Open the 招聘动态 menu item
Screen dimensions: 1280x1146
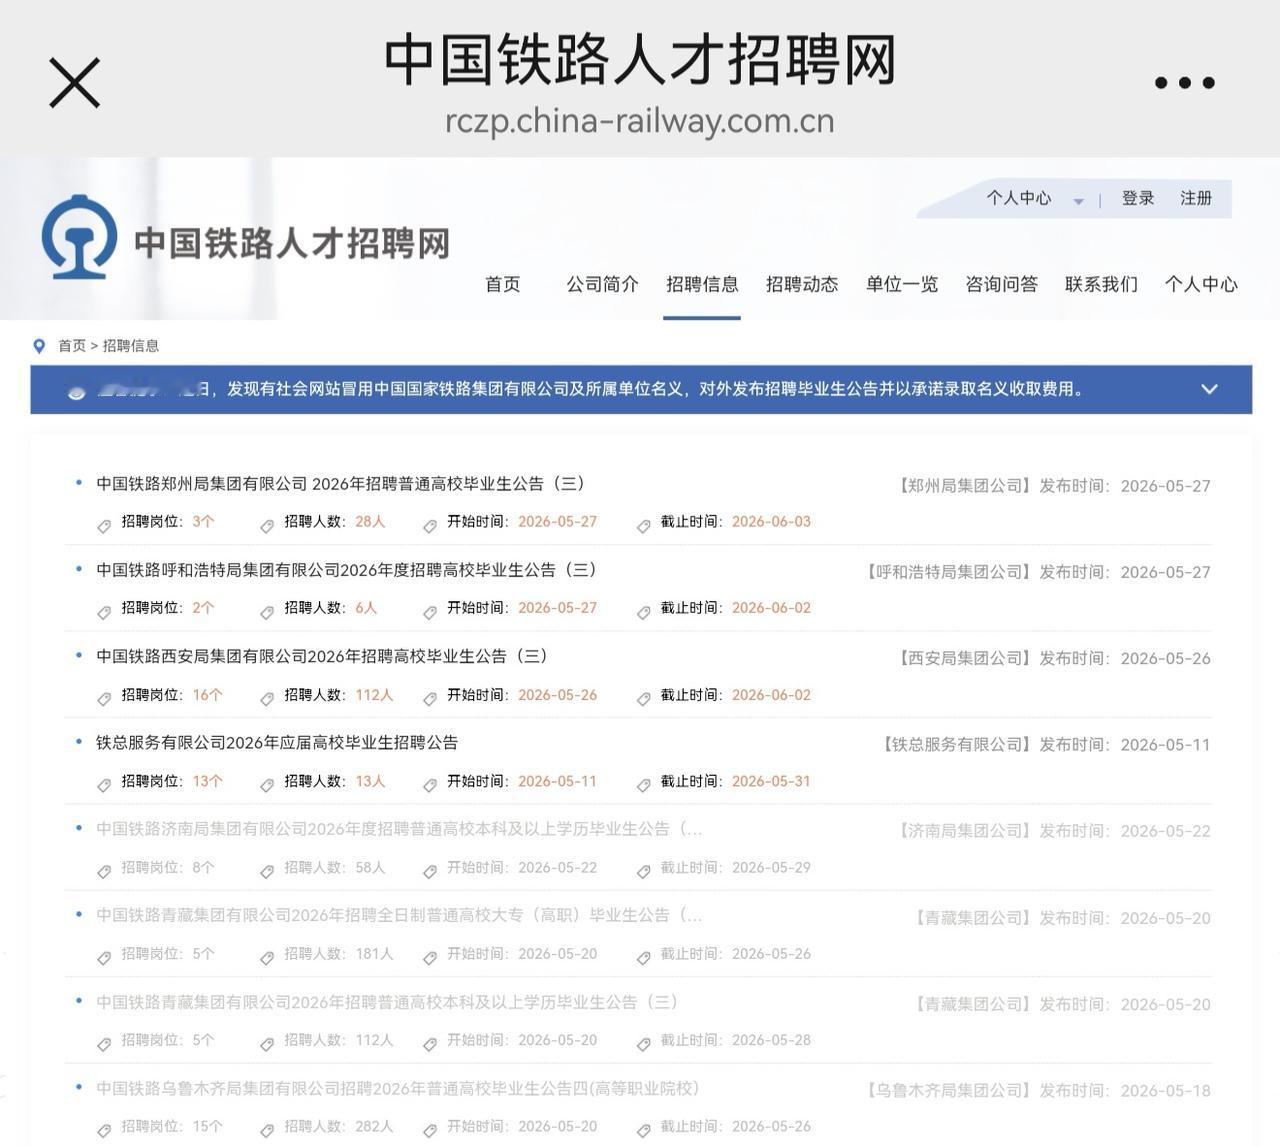click(802, 284)
